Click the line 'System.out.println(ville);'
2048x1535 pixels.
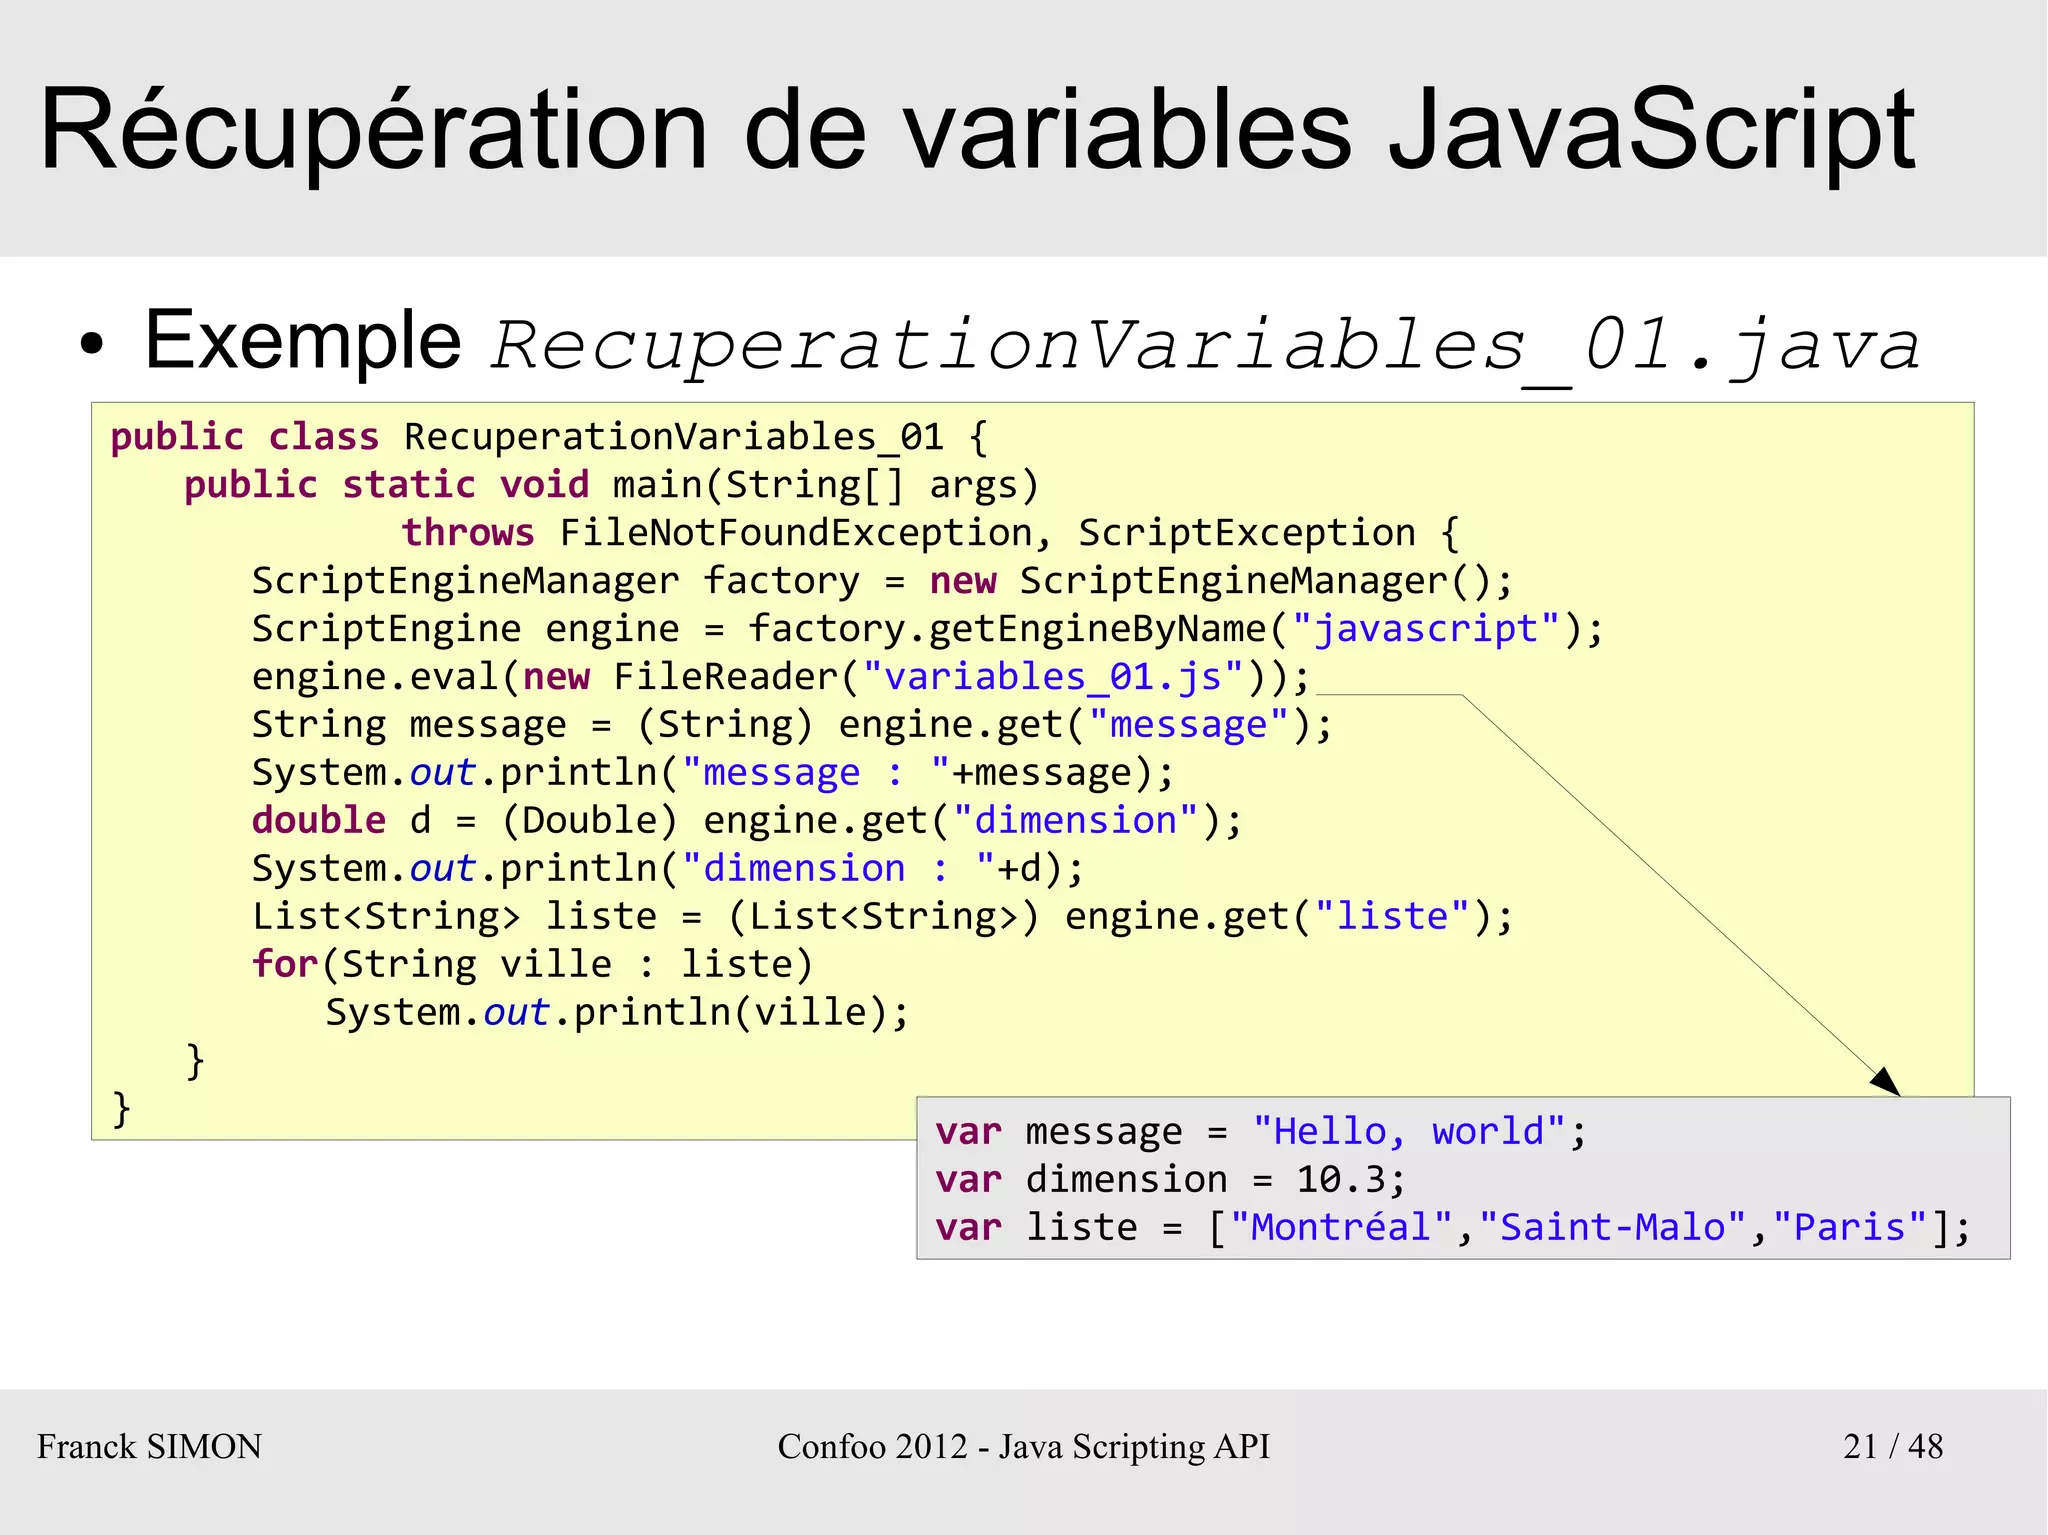tap(618, 1013)
